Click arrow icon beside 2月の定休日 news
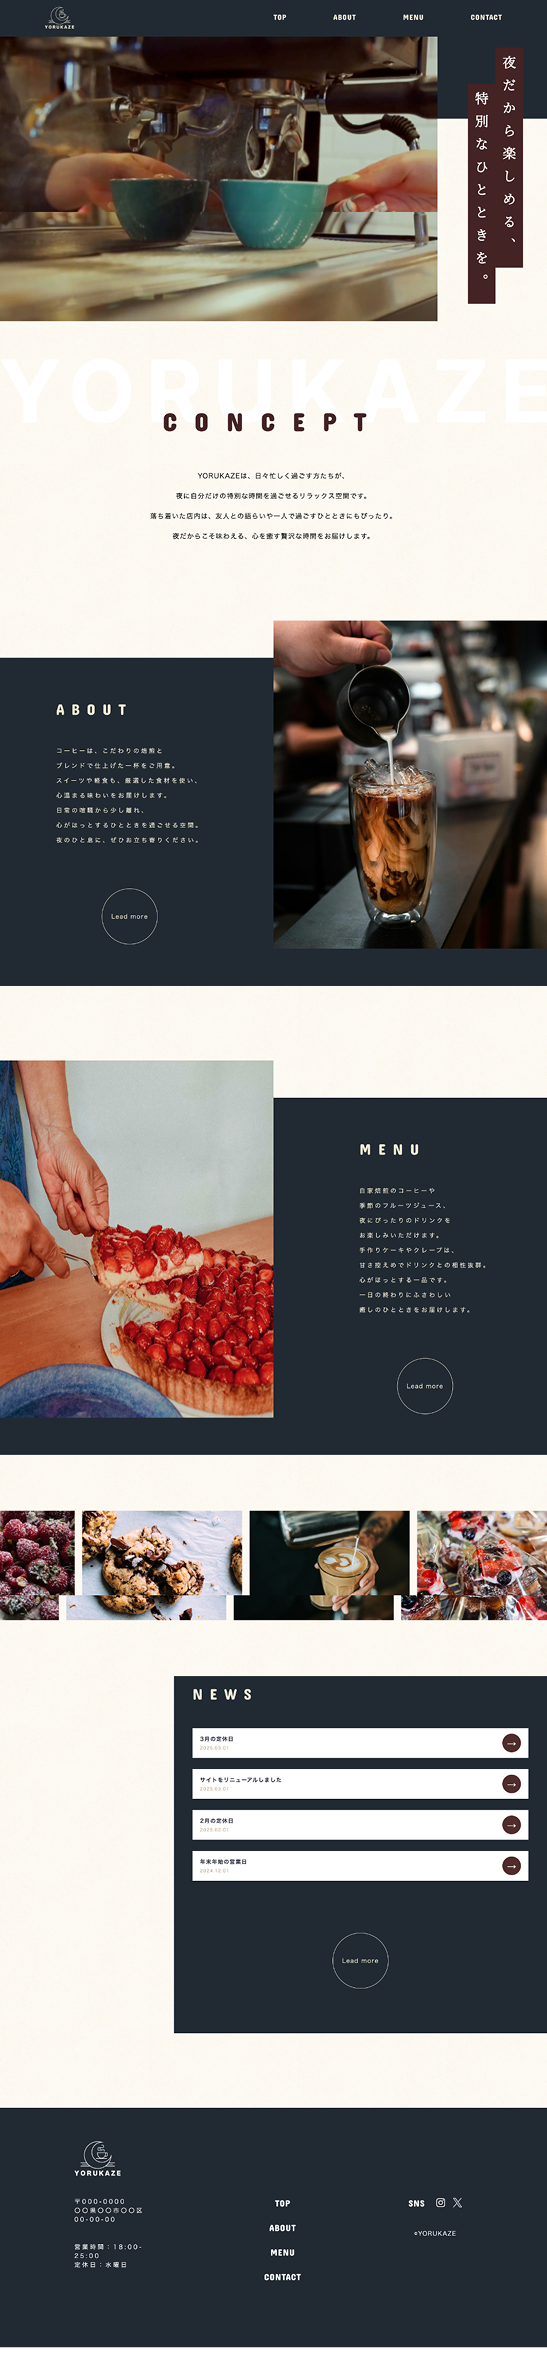The image size is (547, 2369). (511, 1825)
